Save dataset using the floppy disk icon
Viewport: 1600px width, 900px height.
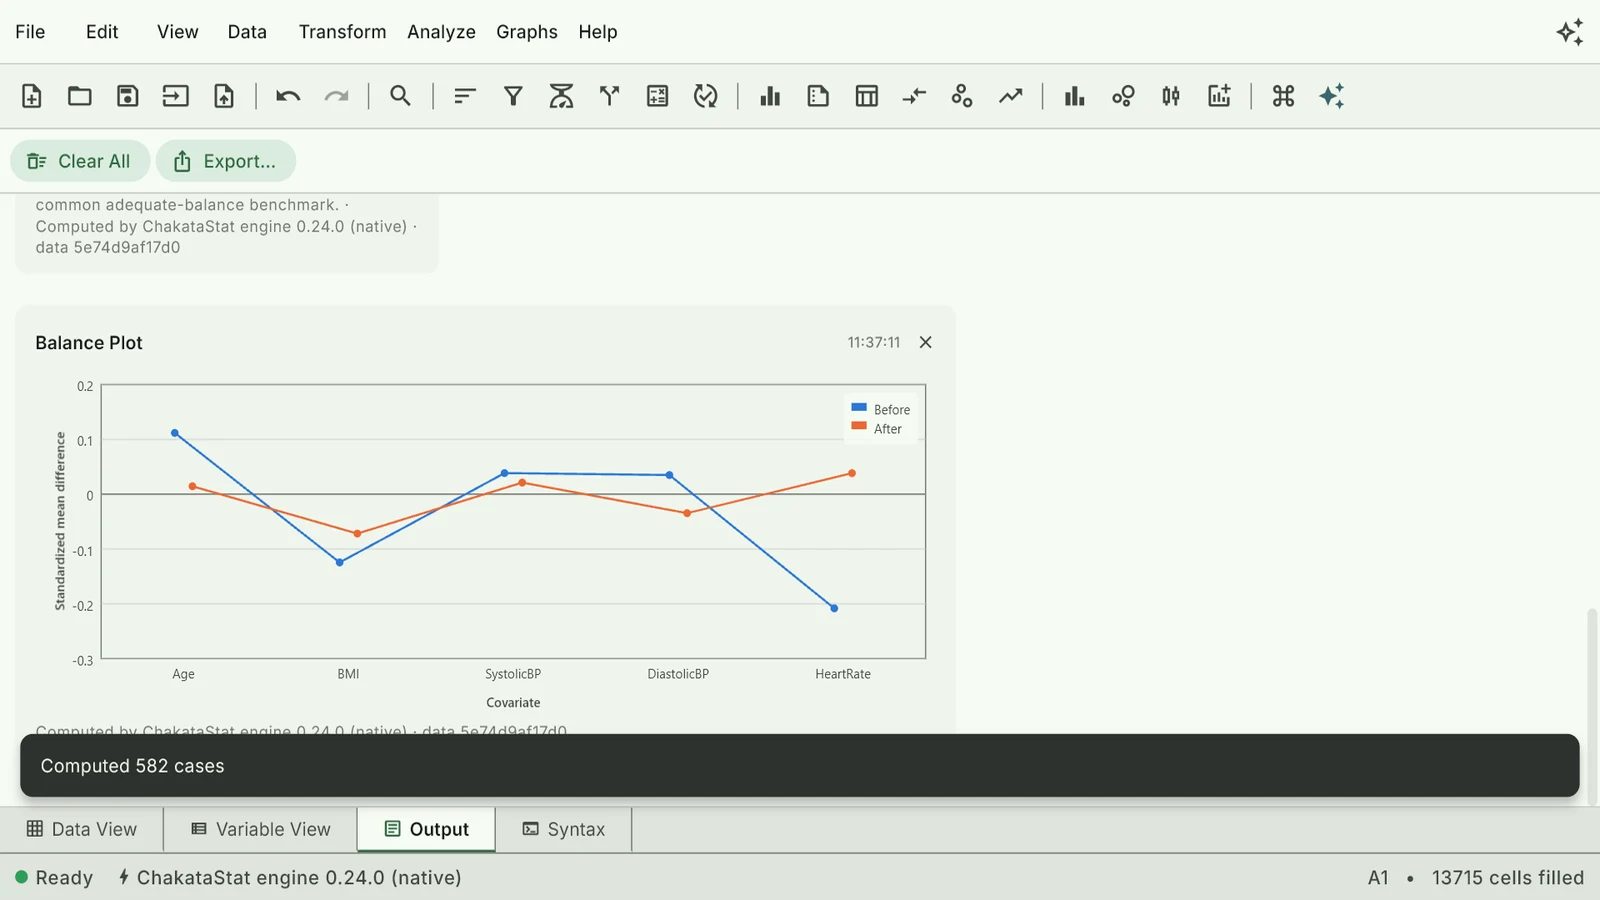pos(127,96)
